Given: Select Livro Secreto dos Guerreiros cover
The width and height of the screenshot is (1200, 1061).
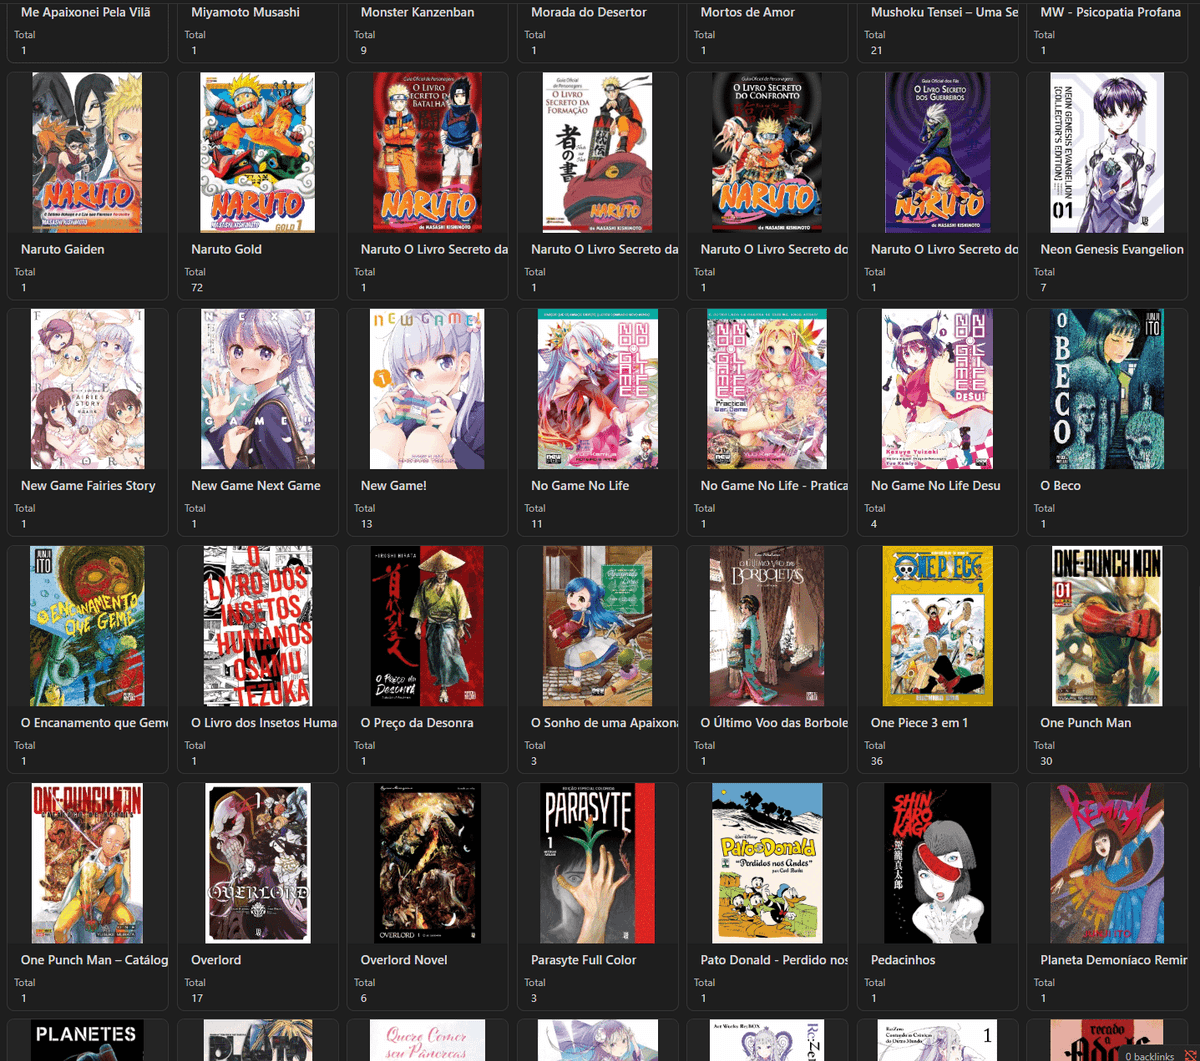Looking at the screenshot, I should pos(937,152).
